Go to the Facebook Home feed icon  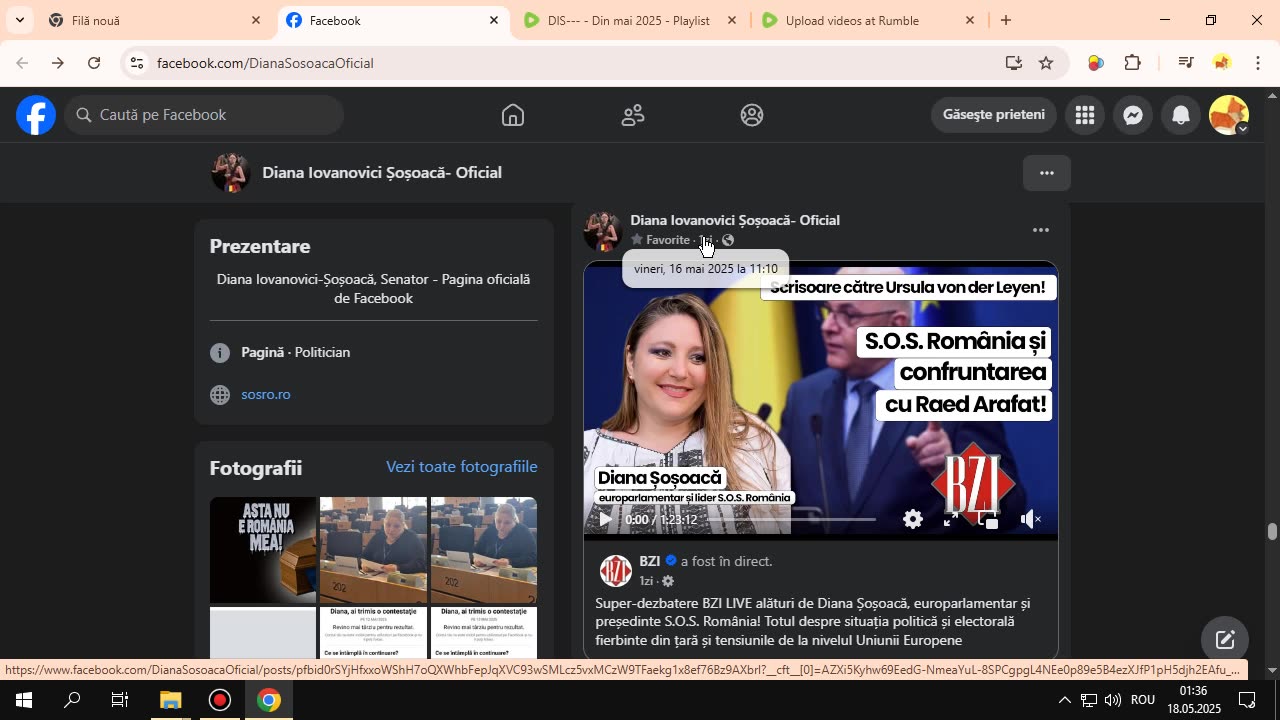[x=513, y=115]
